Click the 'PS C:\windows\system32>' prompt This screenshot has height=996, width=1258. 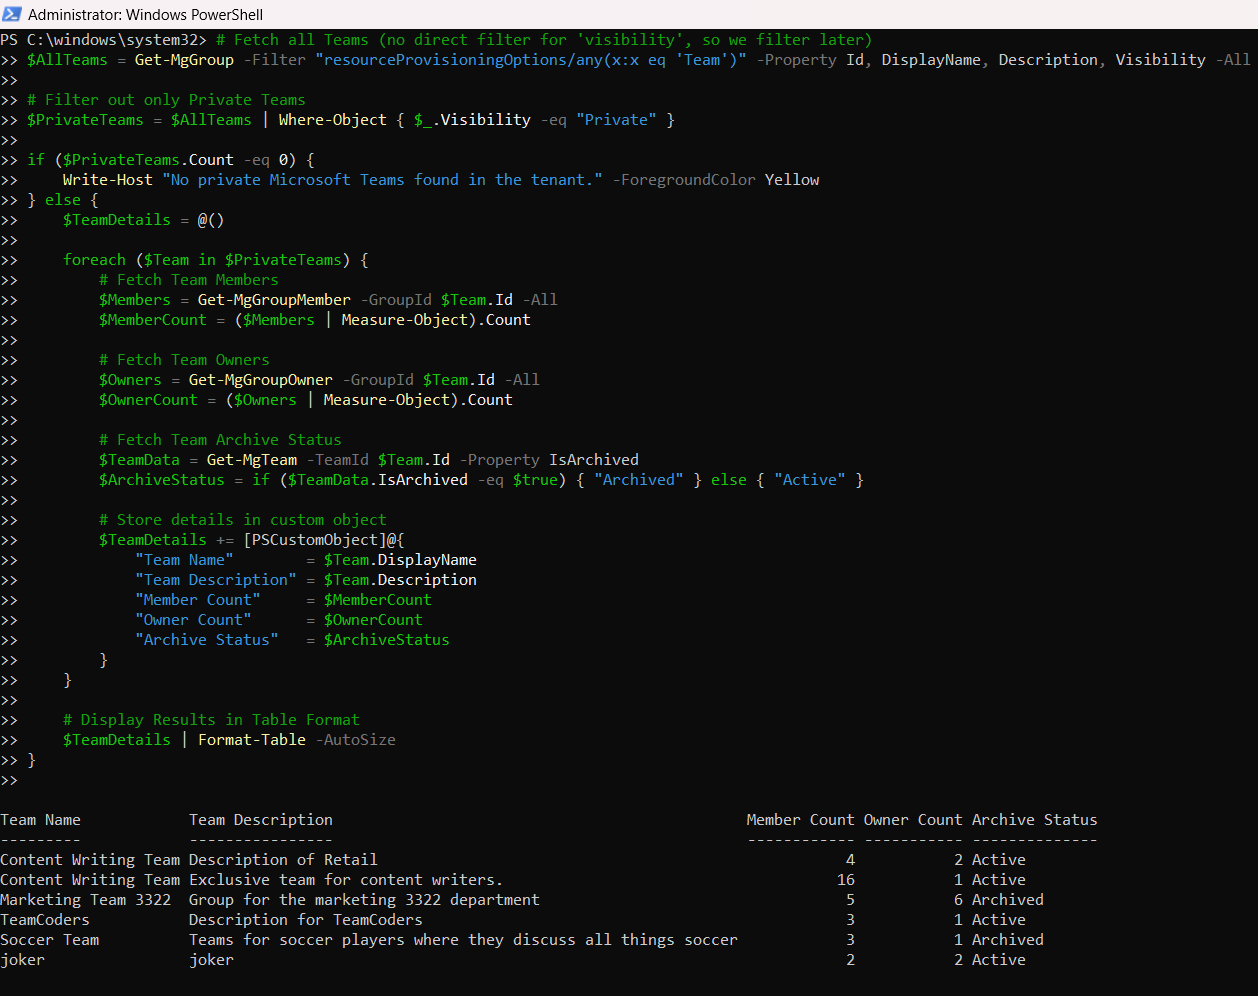[x=103, y=40]
